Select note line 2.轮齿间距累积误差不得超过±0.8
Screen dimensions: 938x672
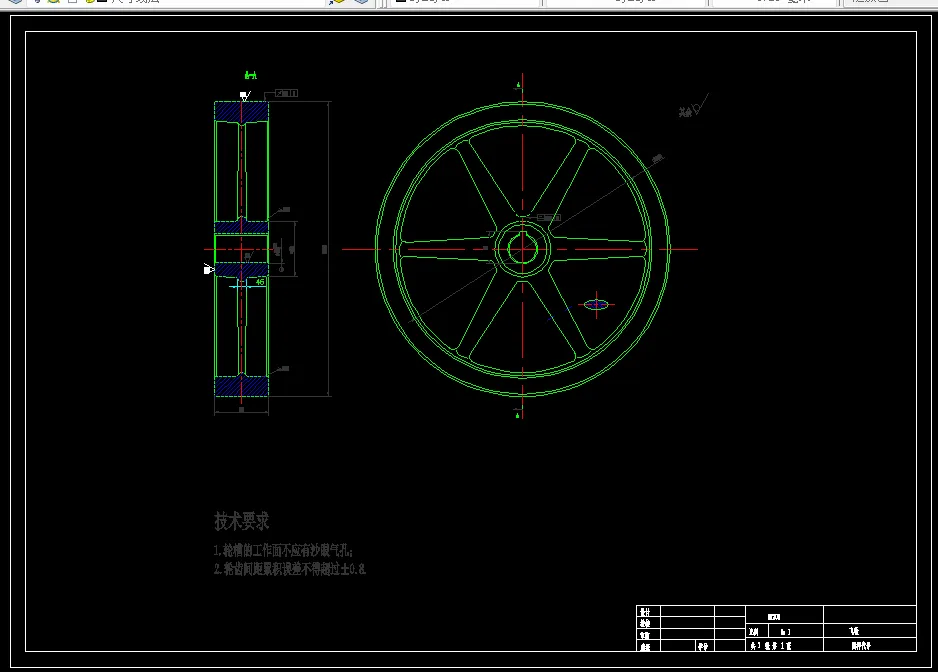tap(290, 569)
